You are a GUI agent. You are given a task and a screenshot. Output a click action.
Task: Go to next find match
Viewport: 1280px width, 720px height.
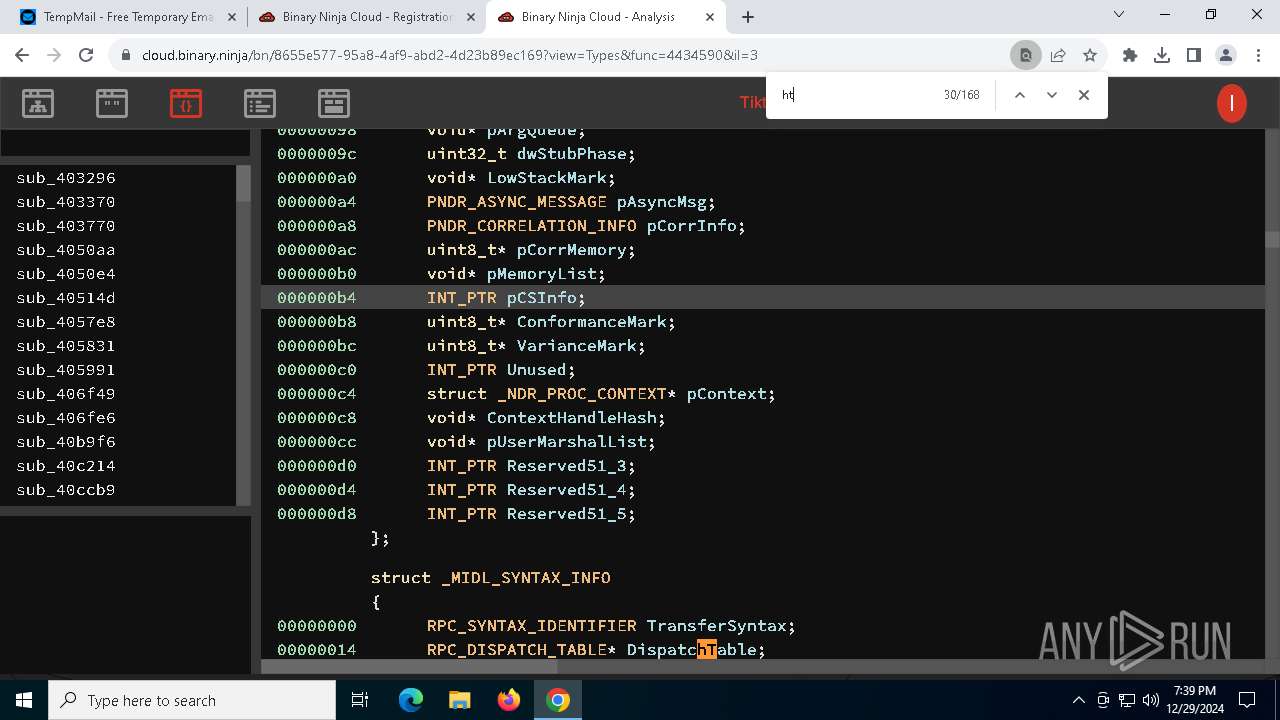click(x=1051, y=95)
